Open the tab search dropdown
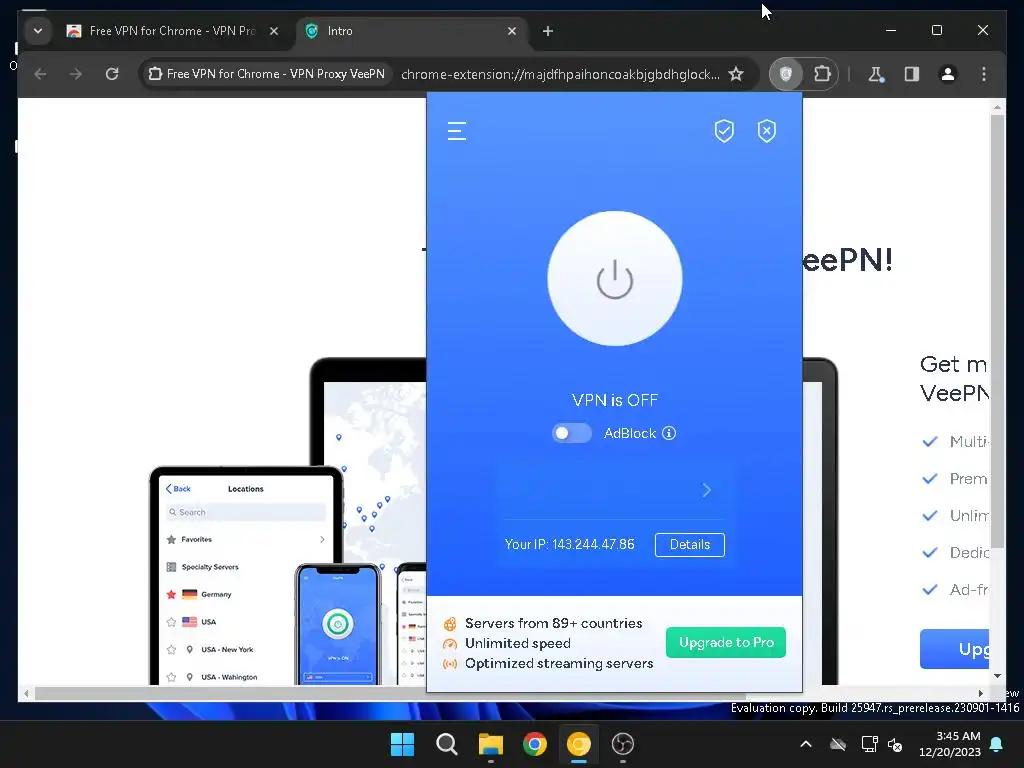 coord(38,31)
